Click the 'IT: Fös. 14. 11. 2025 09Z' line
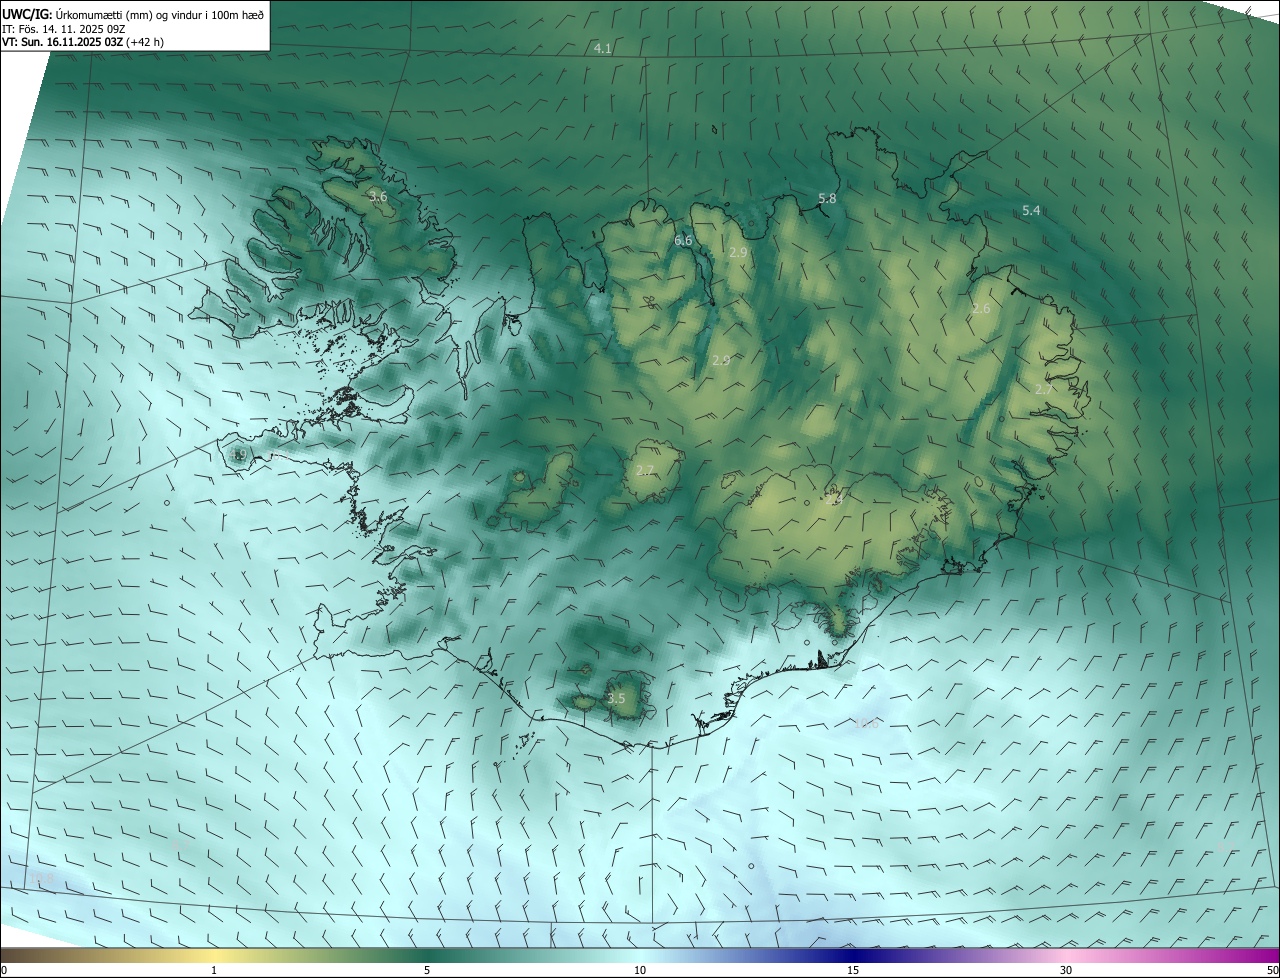The width and height of the screenshot is (1280, 978). pos(65,28)
